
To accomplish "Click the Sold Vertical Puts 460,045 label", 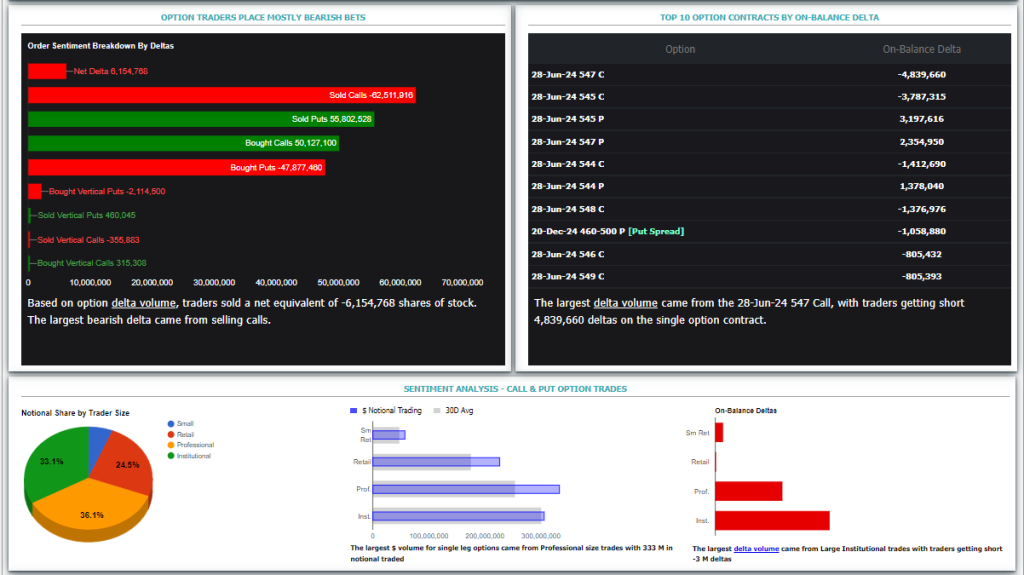I will (86, 215).
